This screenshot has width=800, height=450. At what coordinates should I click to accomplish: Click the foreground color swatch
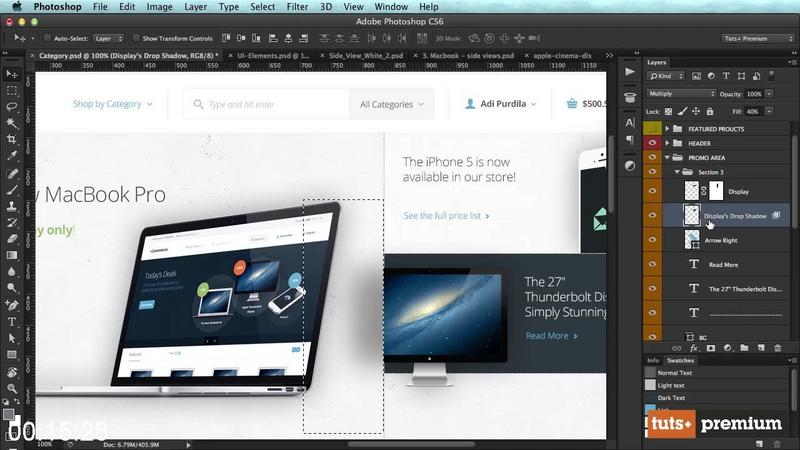coord(8,414)
